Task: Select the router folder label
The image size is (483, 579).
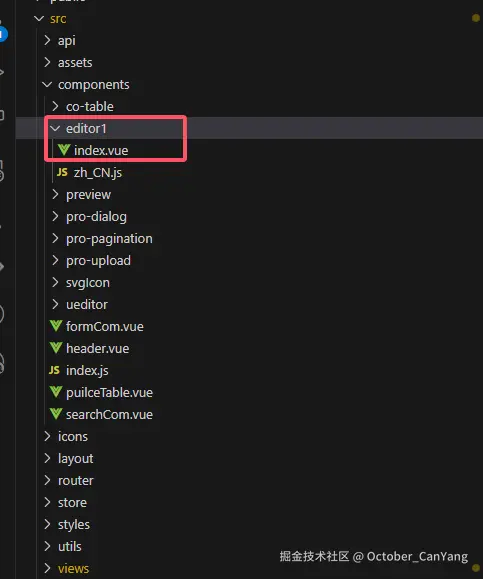Action: click(x=75, y=480)
